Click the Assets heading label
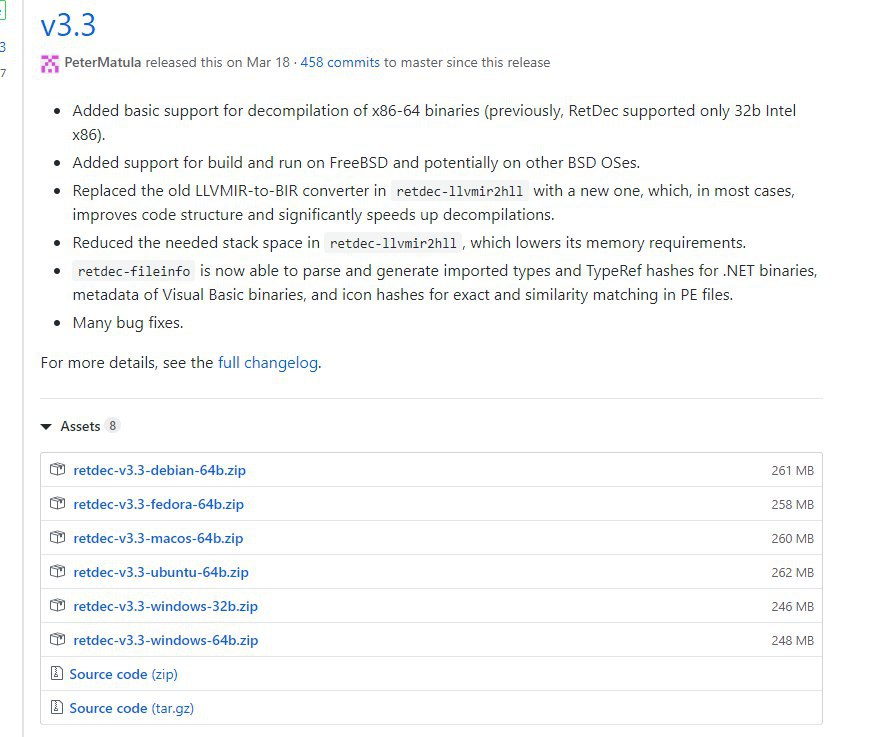This screenshot has height=737, width=889. (x=81, y=426)
